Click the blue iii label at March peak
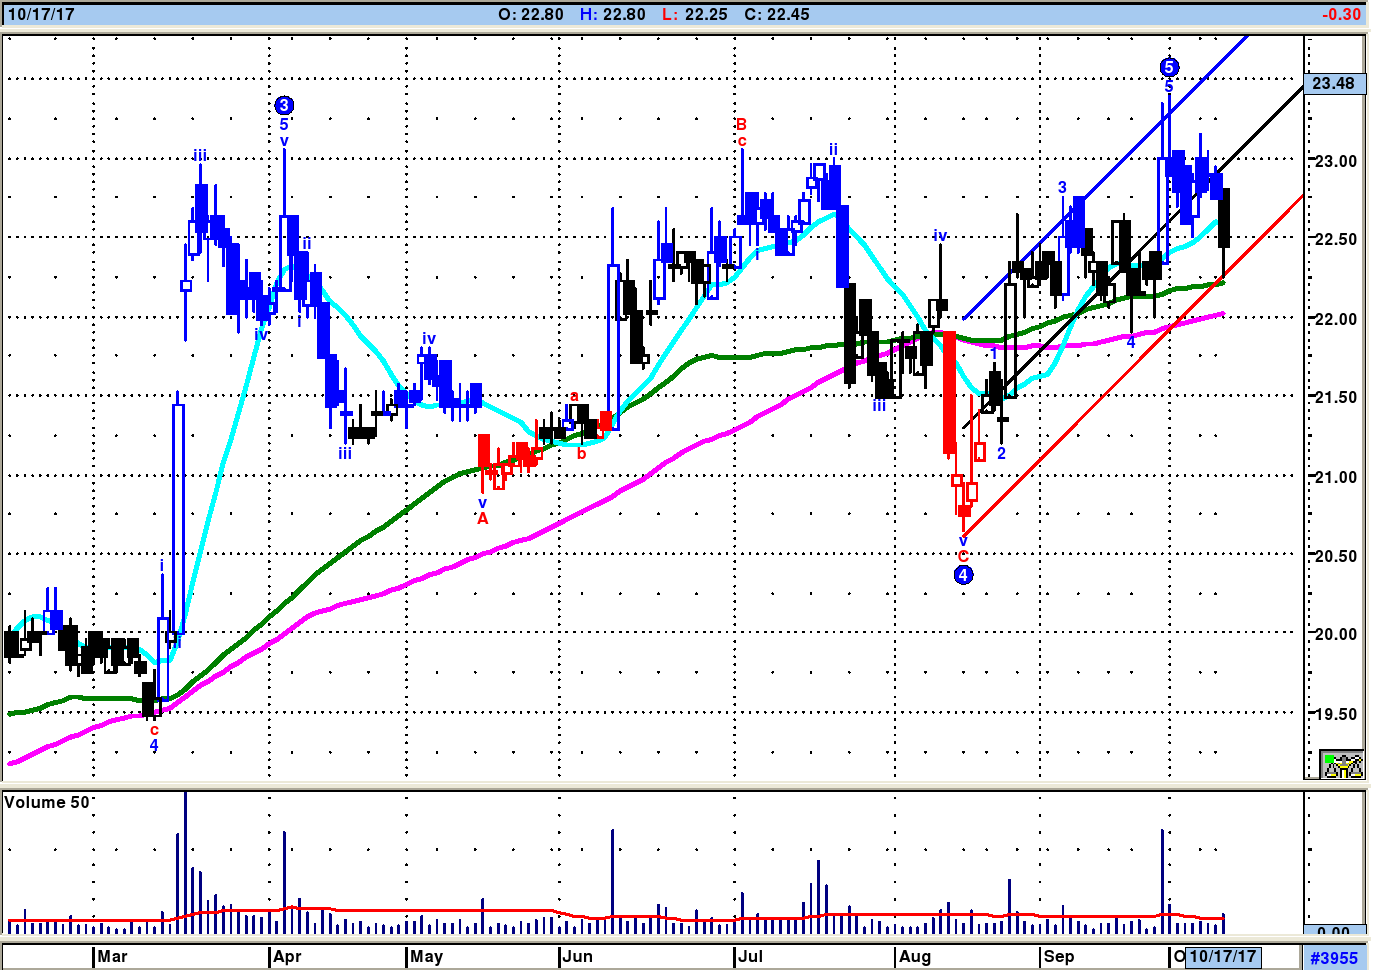This screenshot has width=1400, height=970. 200,155
